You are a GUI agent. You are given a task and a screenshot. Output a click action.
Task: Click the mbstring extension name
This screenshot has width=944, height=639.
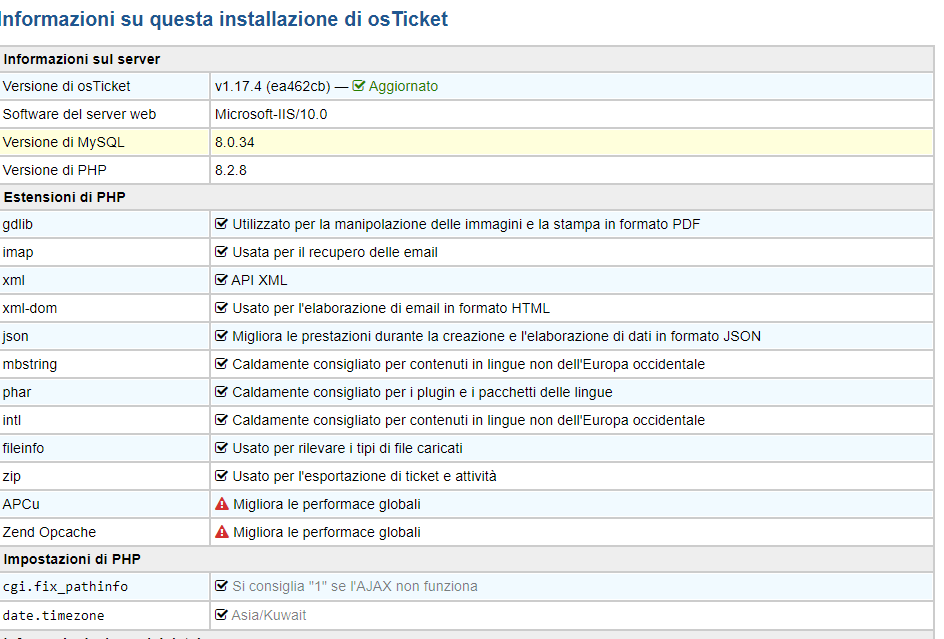pyautogui.click(x=30, y=364)
